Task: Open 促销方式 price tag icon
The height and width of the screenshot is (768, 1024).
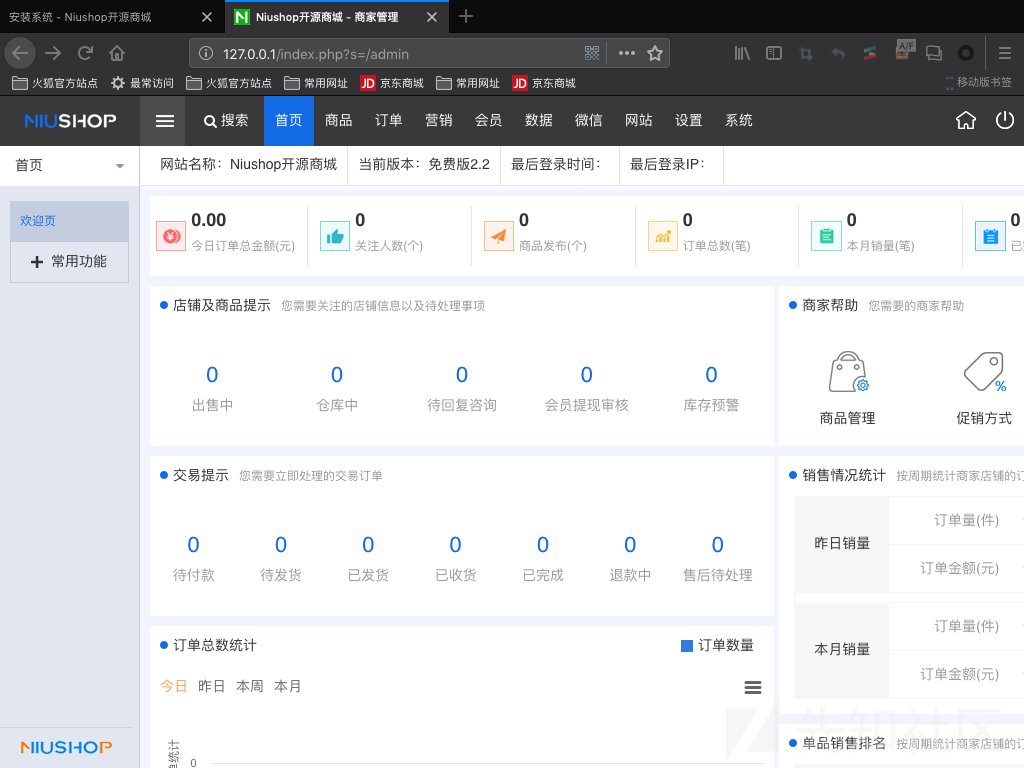Action: coord(984,372)
